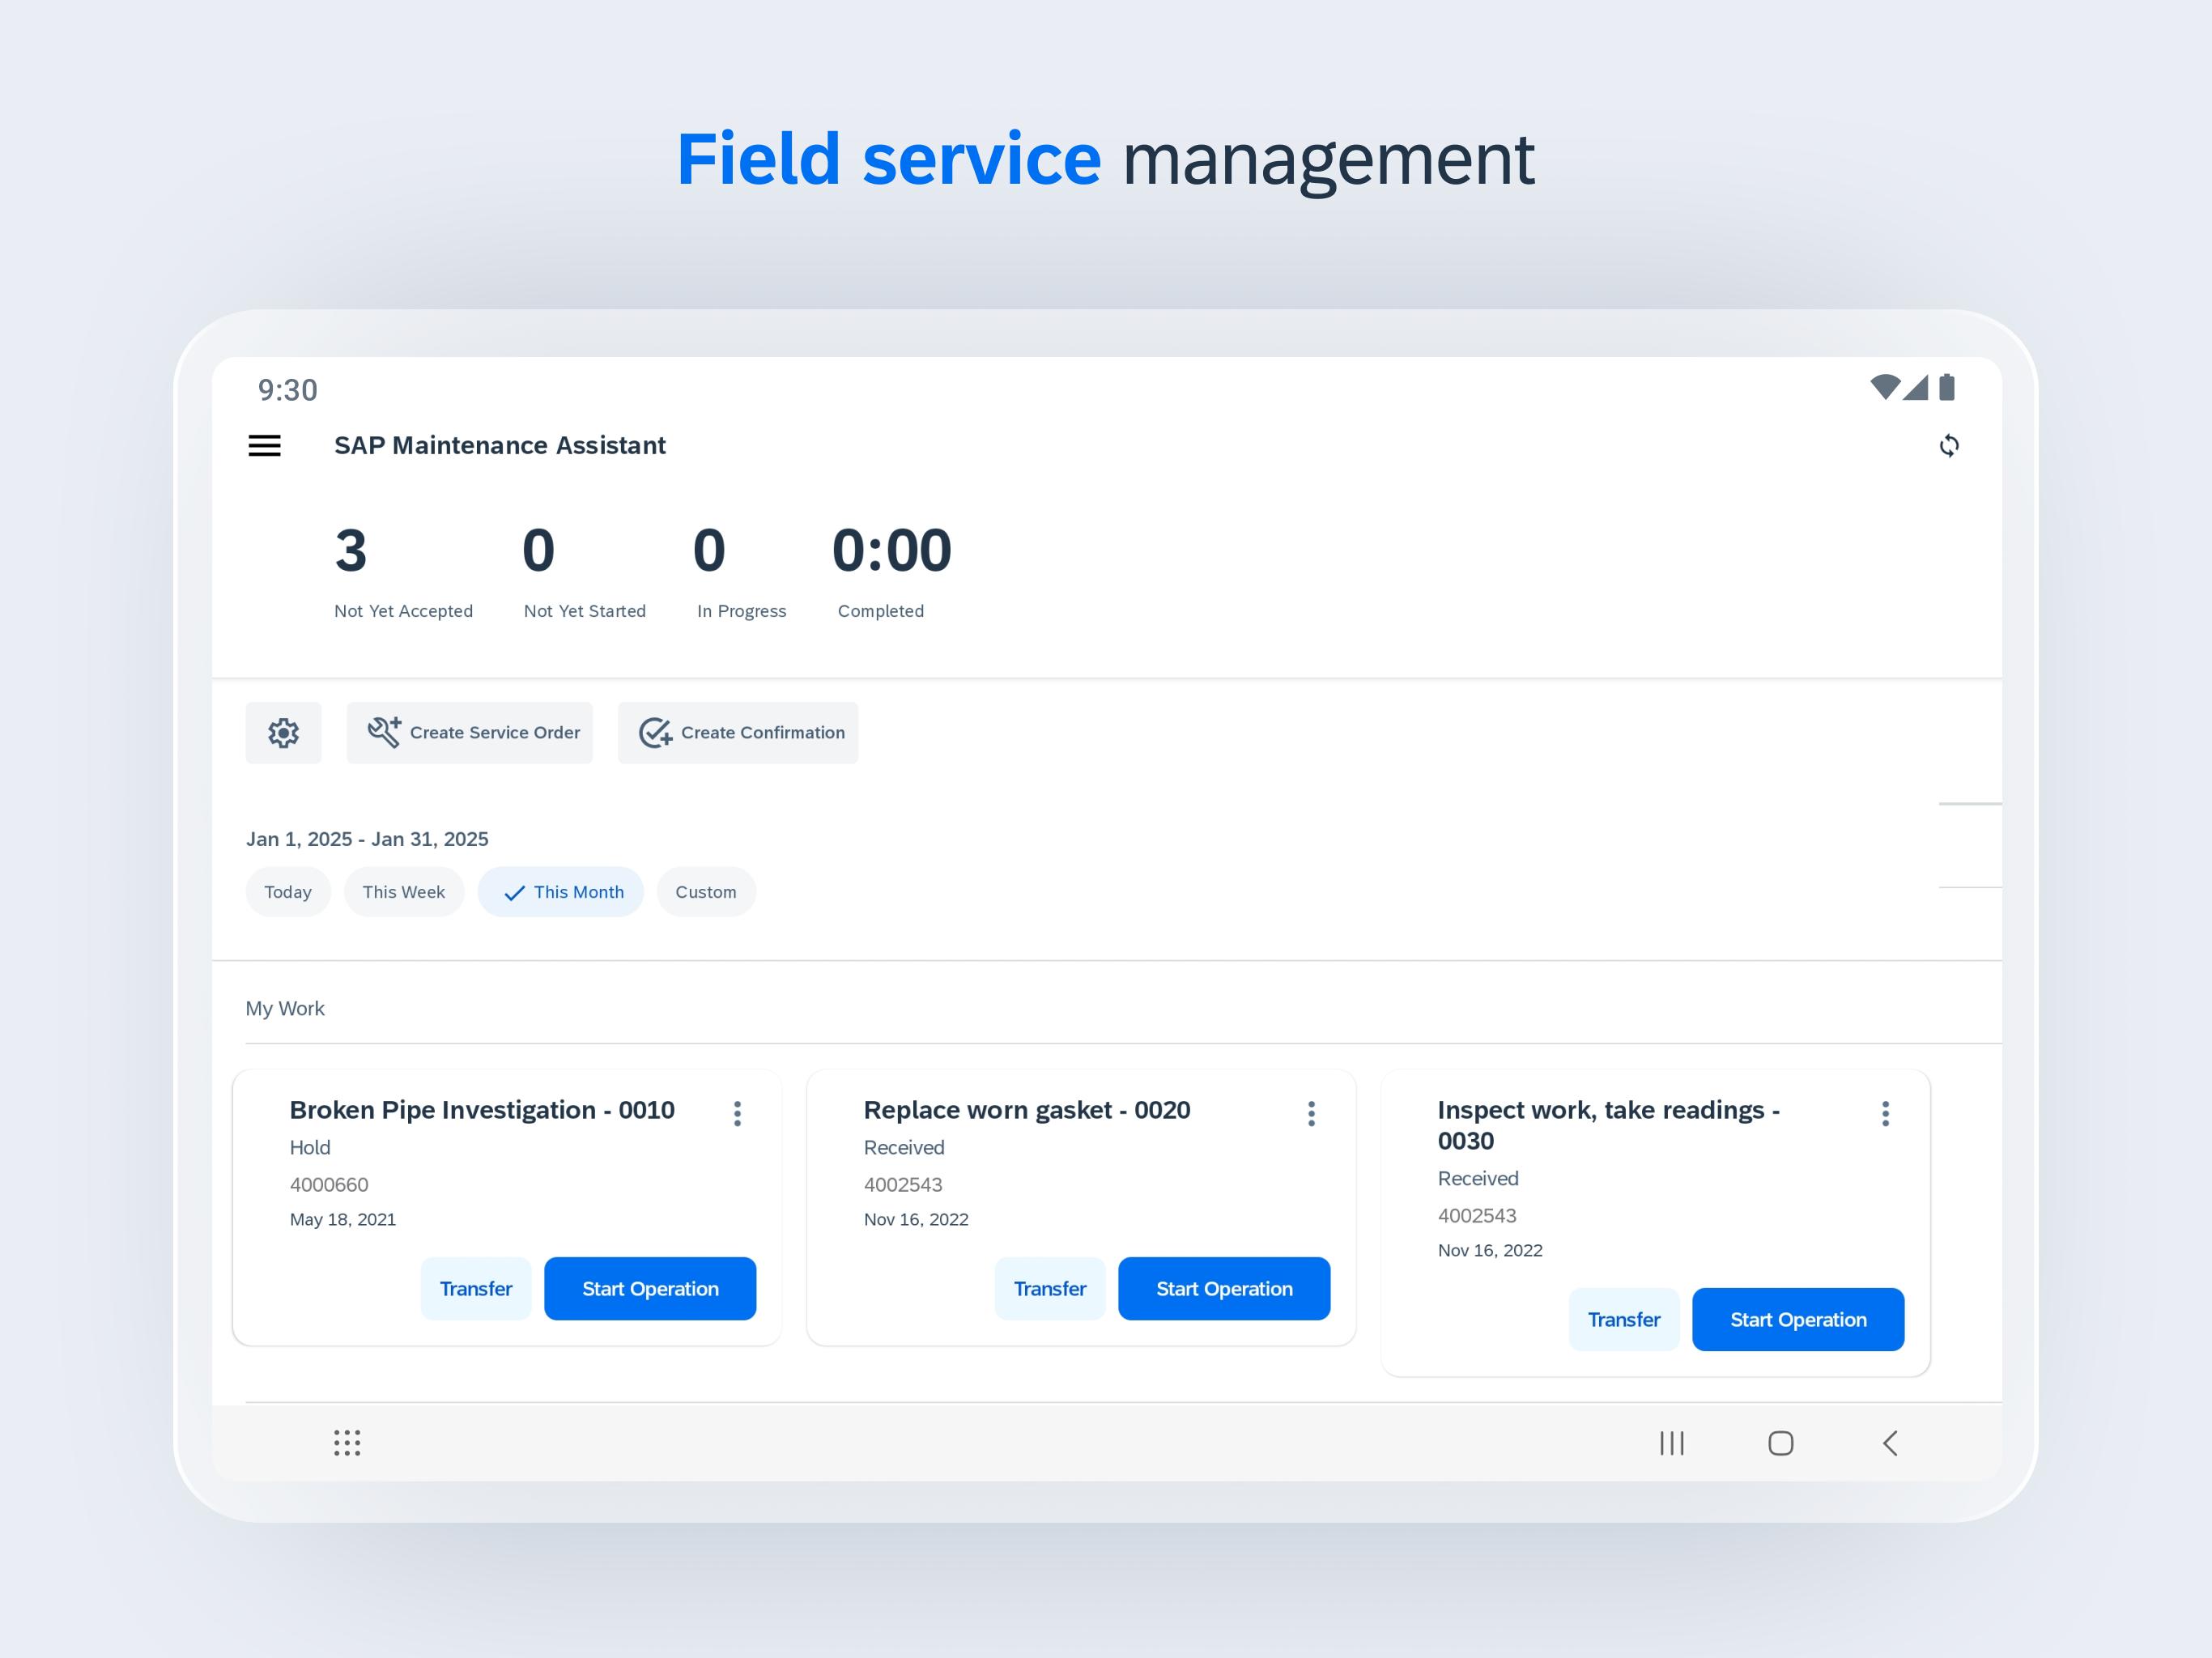
Task: Open settings gear button
Action: [283, 733]
